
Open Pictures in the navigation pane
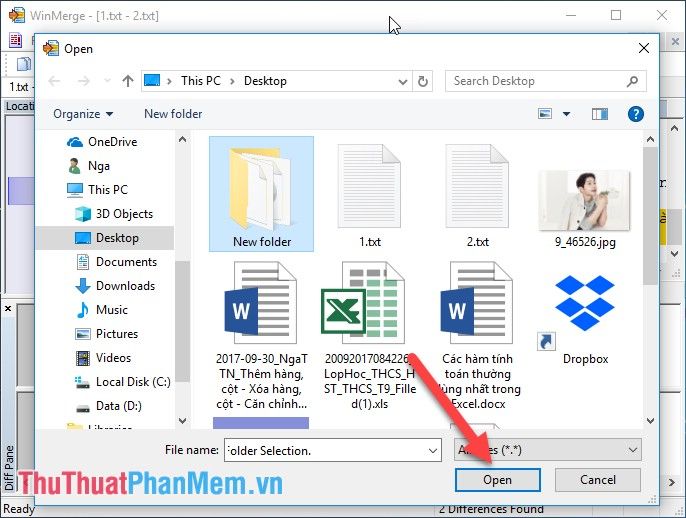coord(107,334)
